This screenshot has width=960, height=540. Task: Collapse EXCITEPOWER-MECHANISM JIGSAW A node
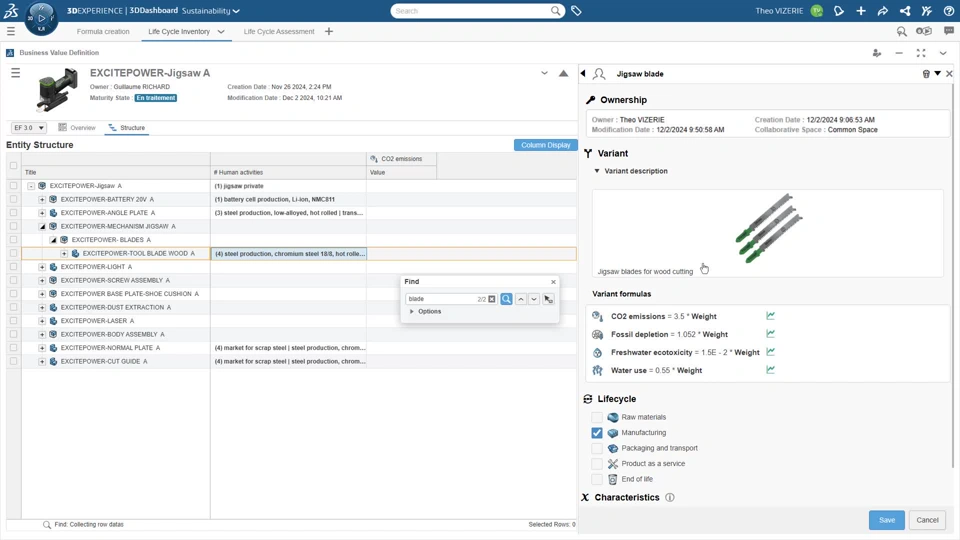click(42, 227)
